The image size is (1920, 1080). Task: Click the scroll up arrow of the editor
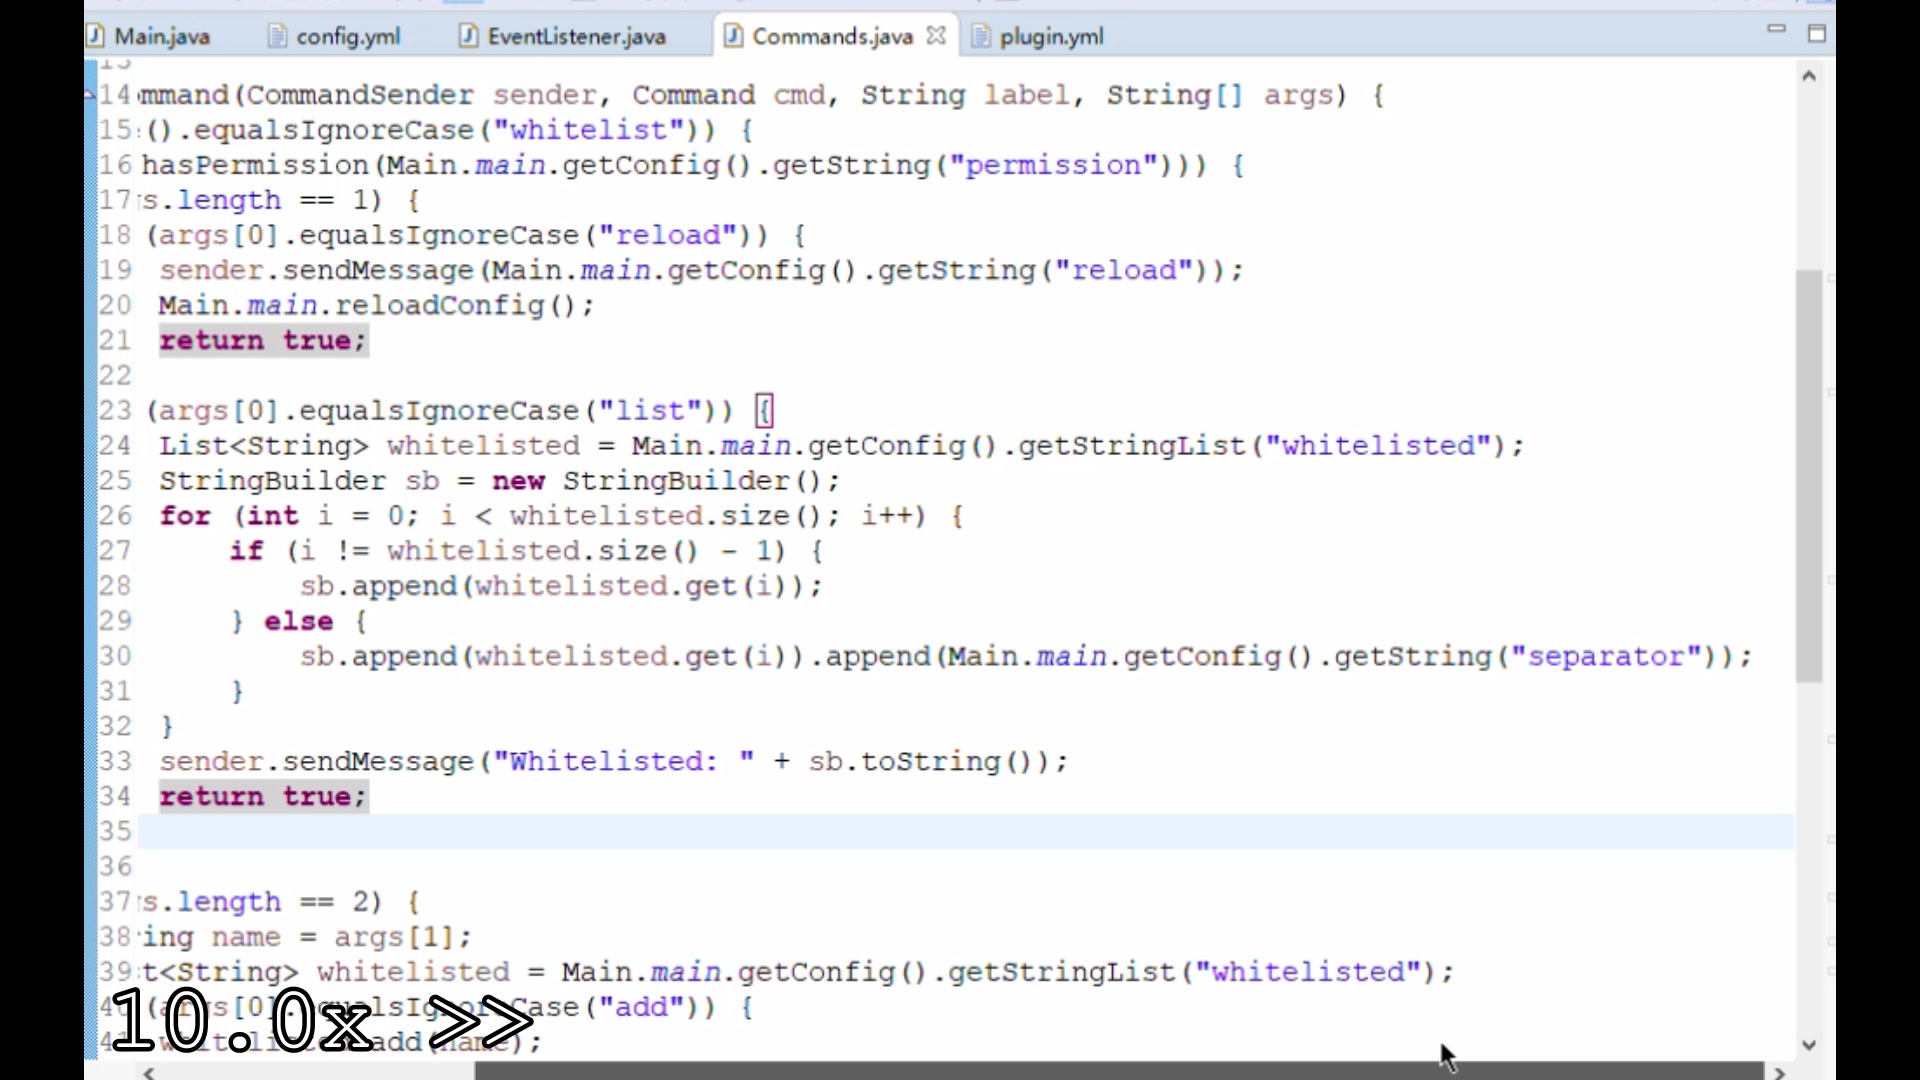[1809, 76]
